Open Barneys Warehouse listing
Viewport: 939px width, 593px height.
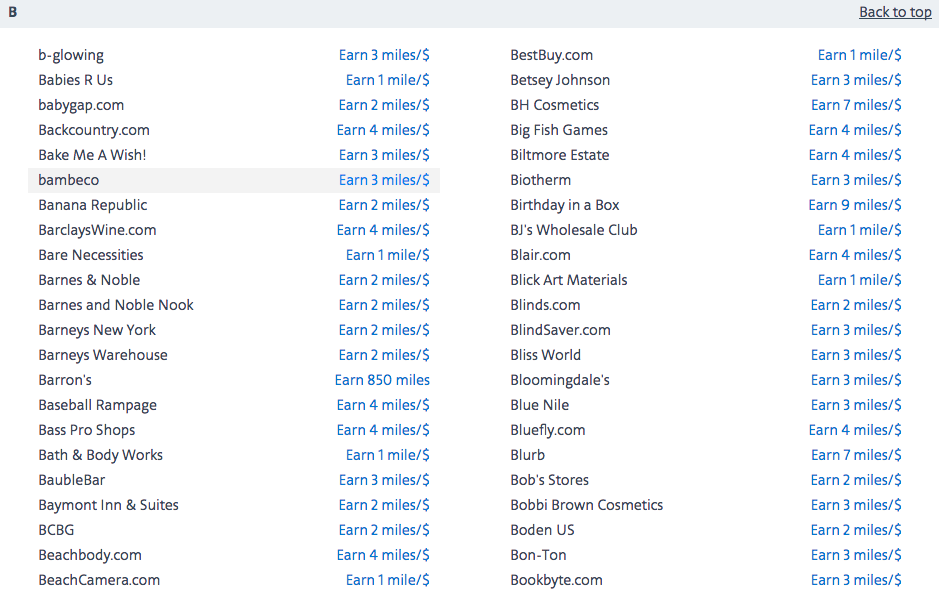[103, 355]
